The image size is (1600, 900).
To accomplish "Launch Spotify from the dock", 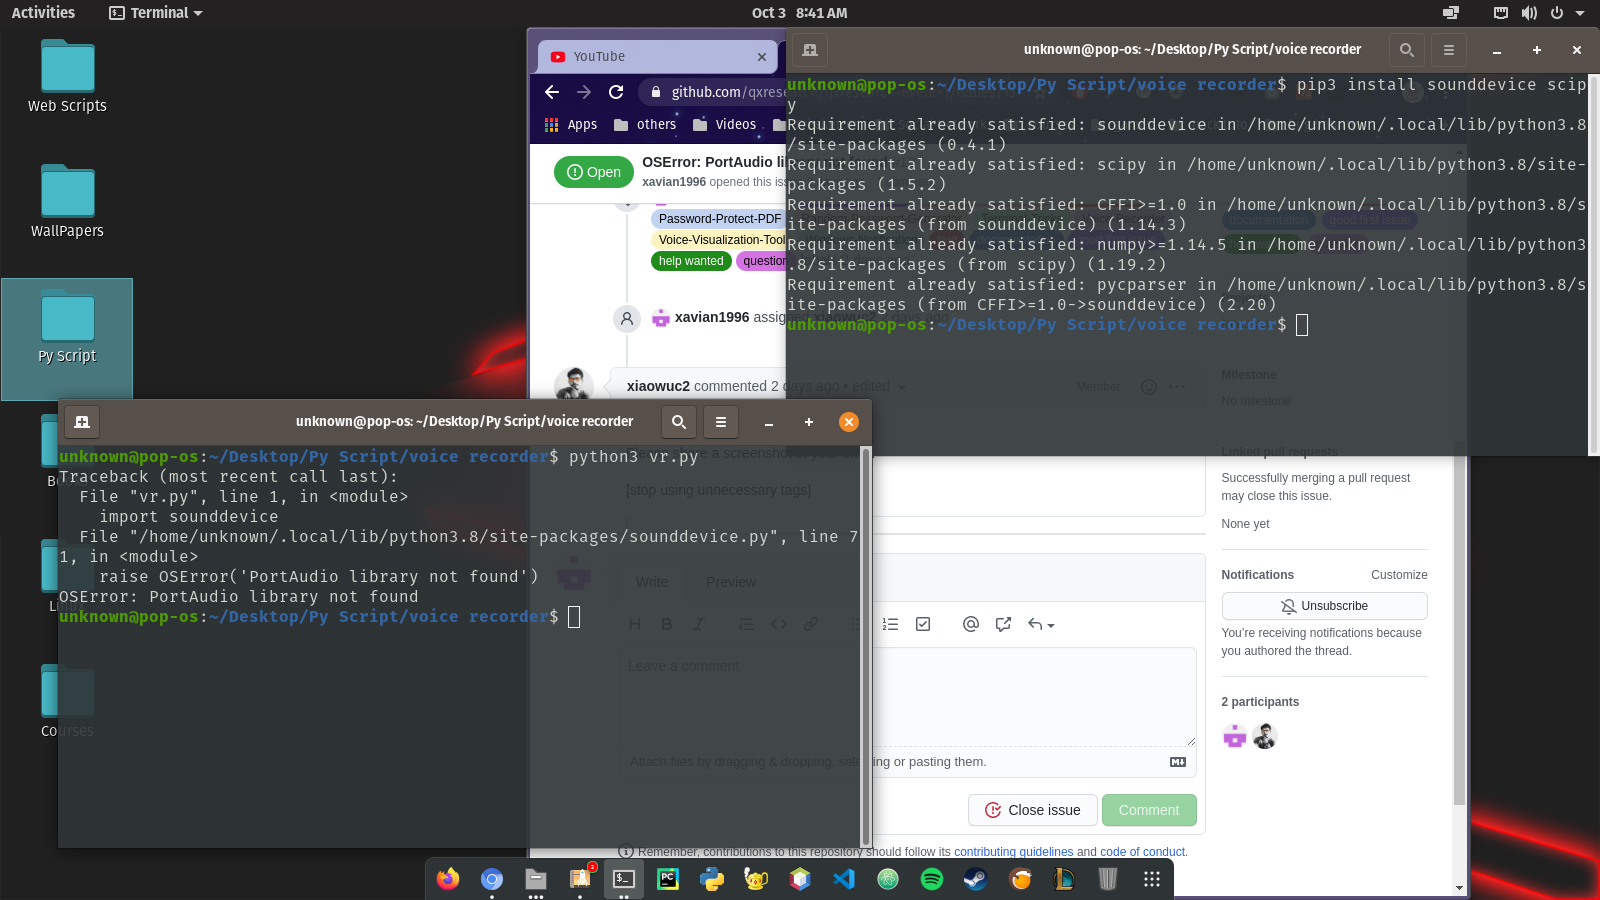I will (x=932, y=879).
